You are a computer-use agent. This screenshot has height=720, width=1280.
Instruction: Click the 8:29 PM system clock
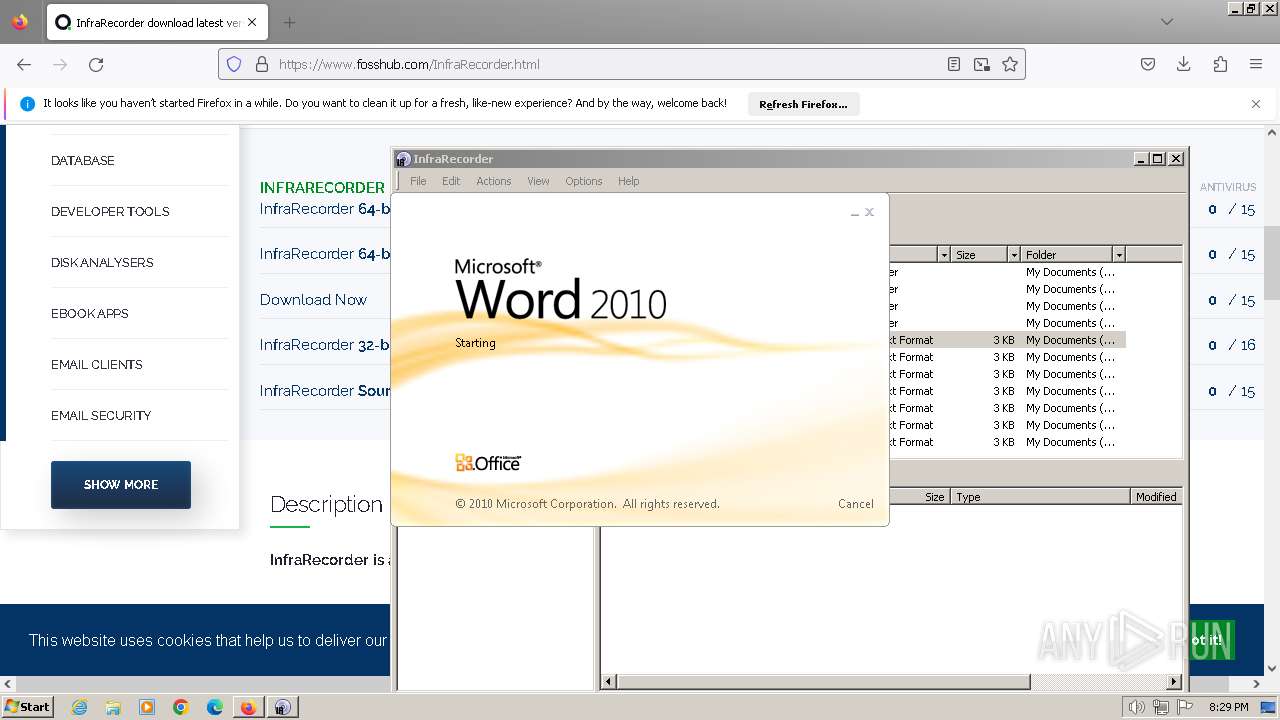[x=1228, y=707]
